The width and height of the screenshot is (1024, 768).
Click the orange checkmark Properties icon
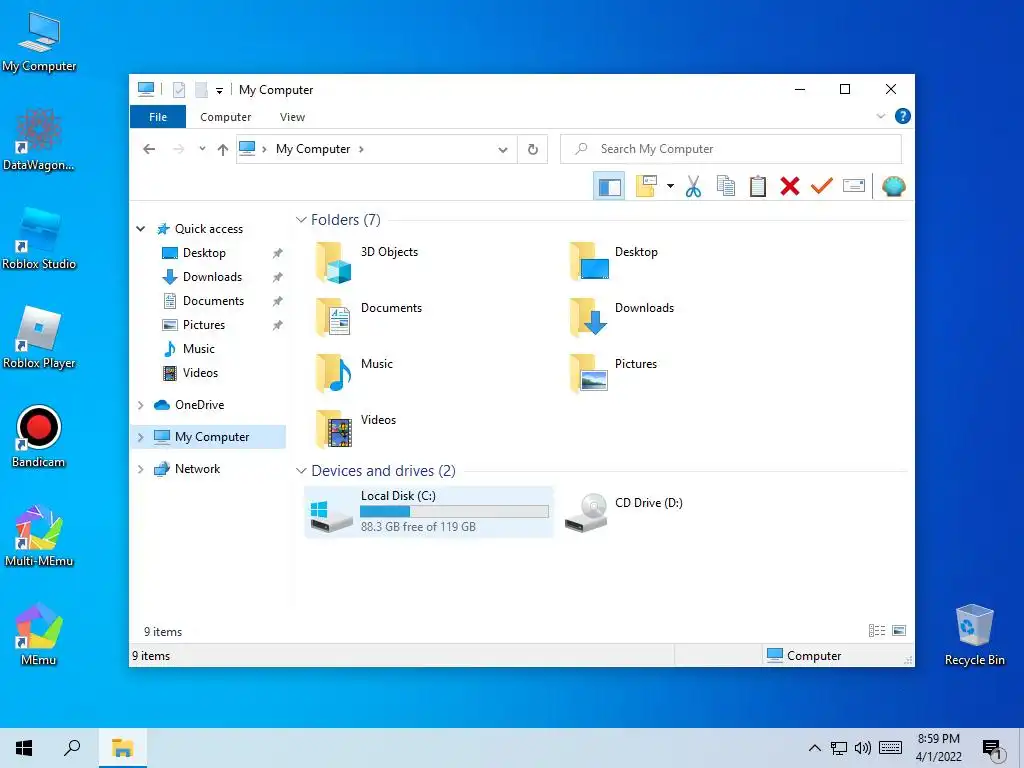click(822, 187)
